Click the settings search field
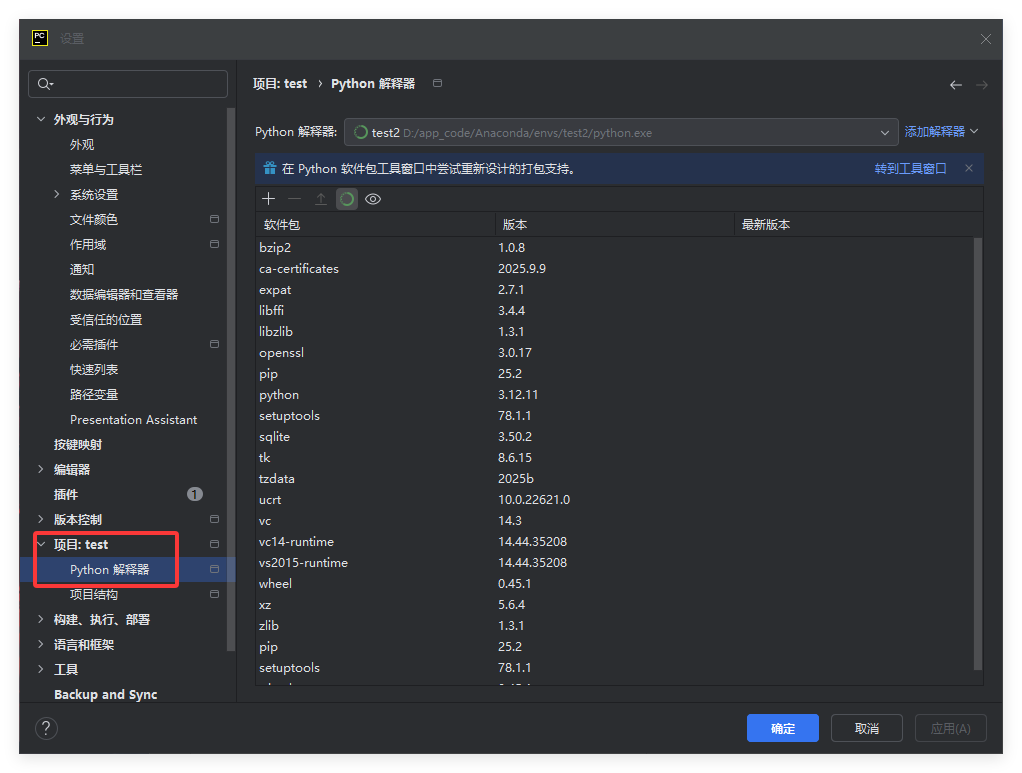The image size is (1022, 773). point(128,84)
